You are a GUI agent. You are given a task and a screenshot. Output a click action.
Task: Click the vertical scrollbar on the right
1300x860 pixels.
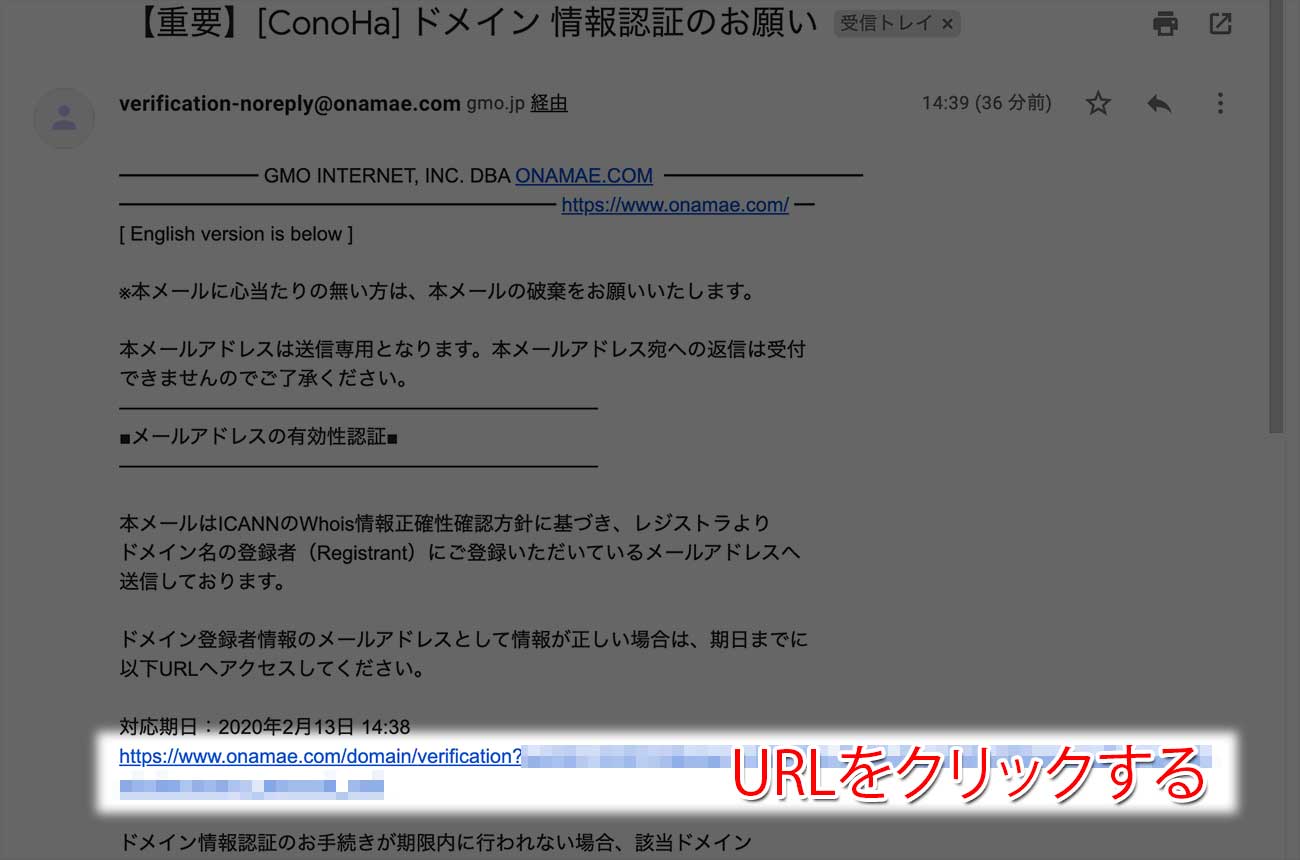tap(1276, 216)
